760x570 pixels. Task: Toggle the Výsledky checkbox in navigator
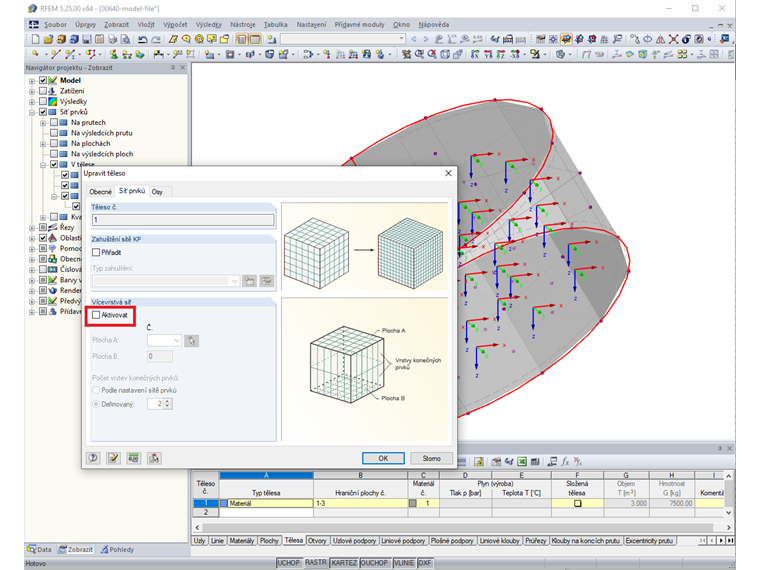(43, 101)
